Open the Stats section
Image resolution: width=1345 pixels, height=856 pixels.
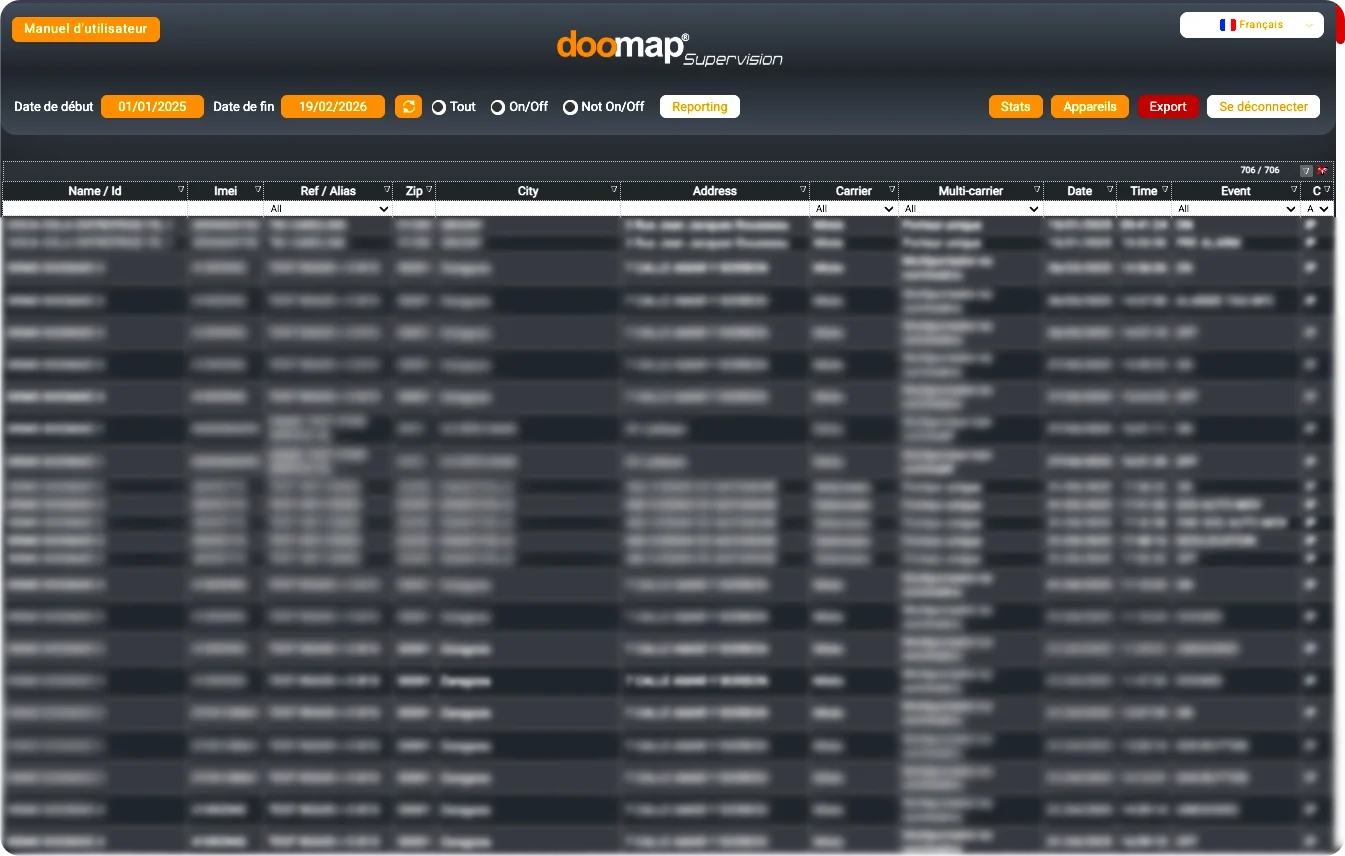point(1015,107)
